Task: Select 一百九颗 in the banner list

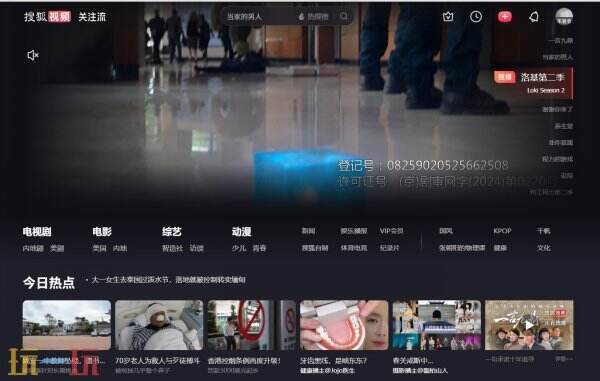Action: tap(561, 40)
